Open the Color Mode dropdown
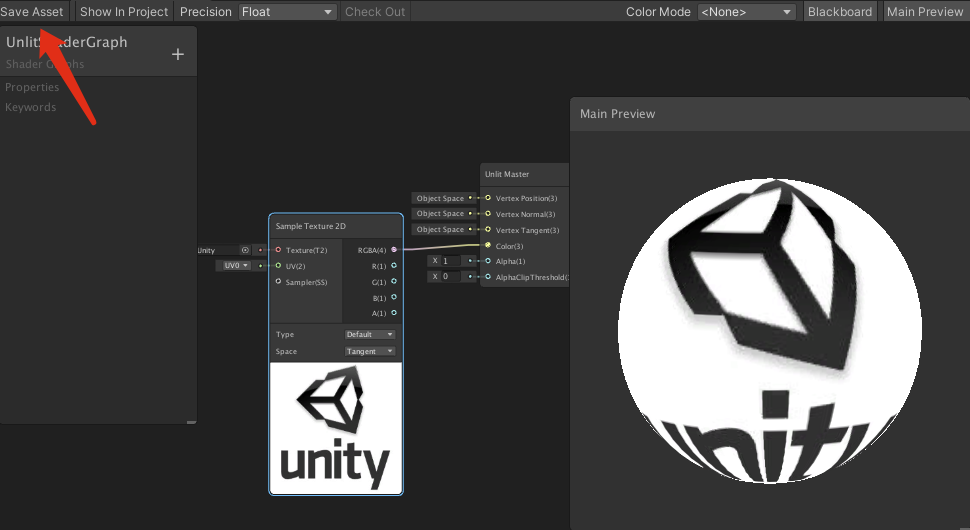 coord(746,12)
